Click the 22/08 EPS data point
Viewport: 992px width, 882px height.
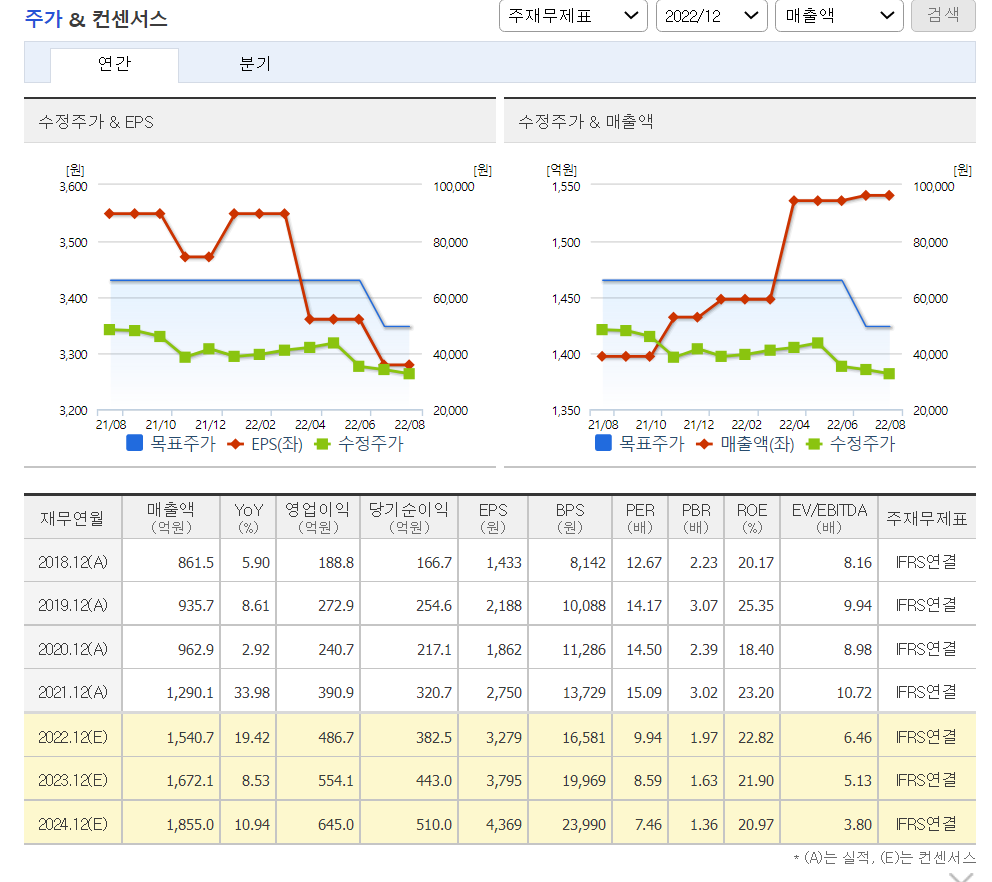point(409,364)
